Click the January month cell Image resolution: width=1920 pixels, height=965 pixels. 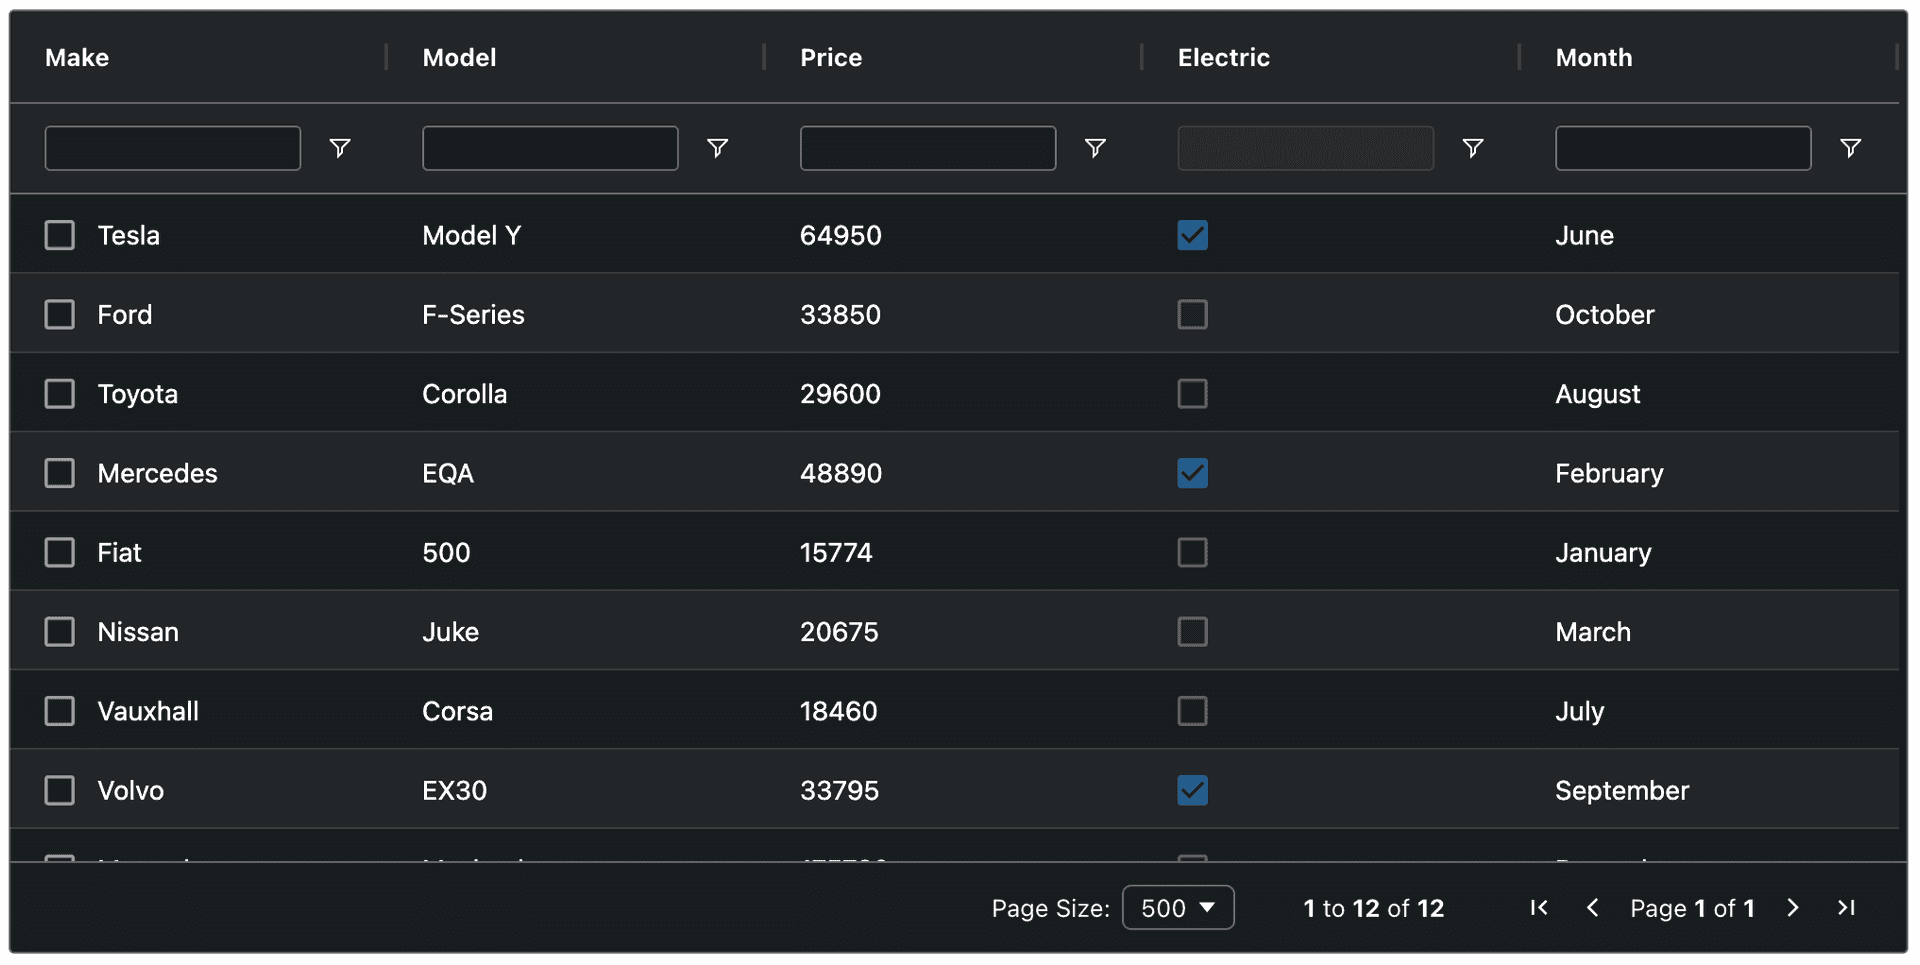click(1603, 552)
